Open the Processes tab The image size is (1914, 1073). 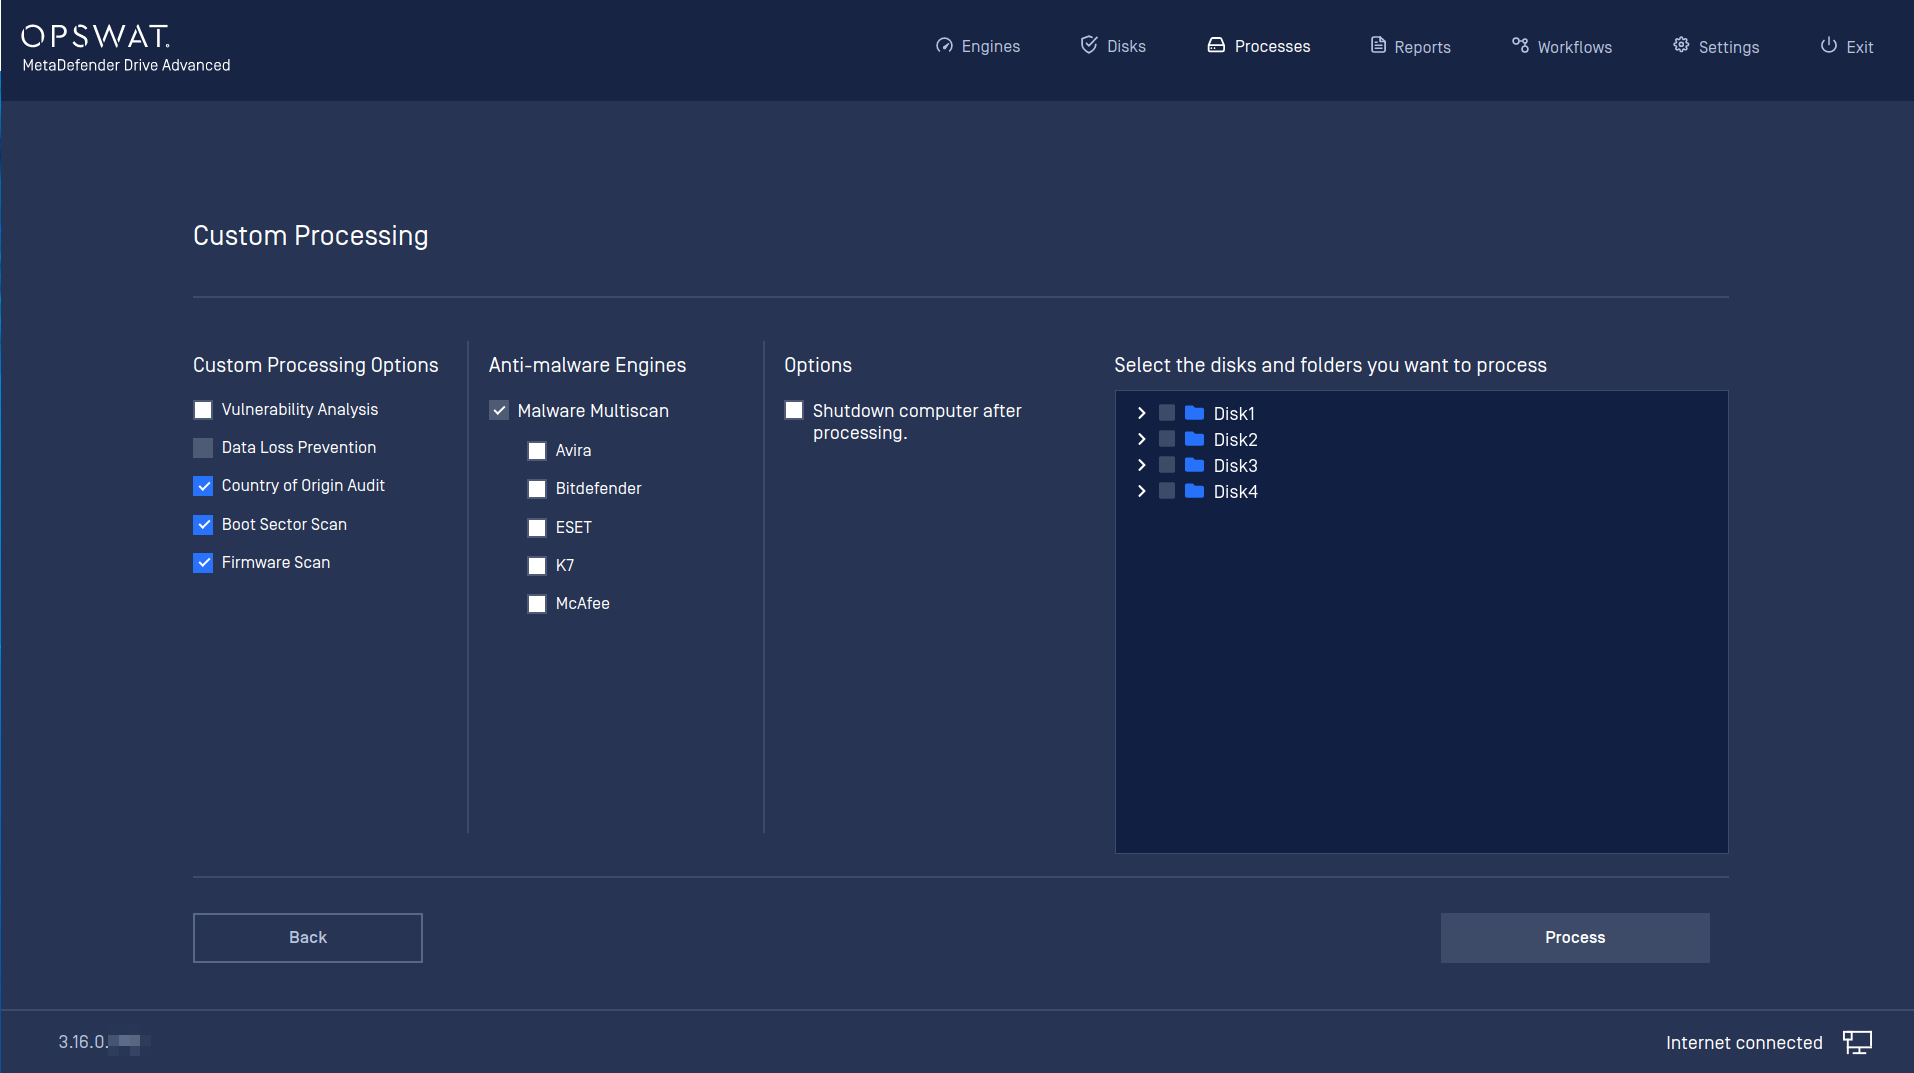(1258, 46)
